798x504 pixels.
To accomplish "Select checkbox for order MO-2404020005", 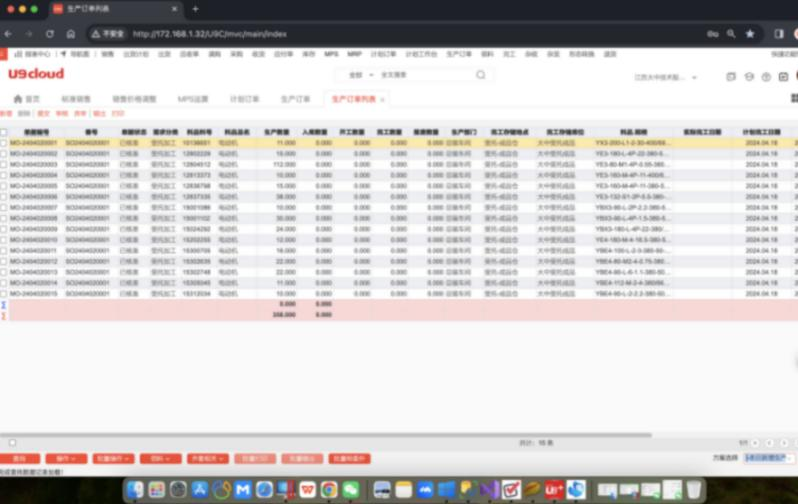I will click(4, 186).
